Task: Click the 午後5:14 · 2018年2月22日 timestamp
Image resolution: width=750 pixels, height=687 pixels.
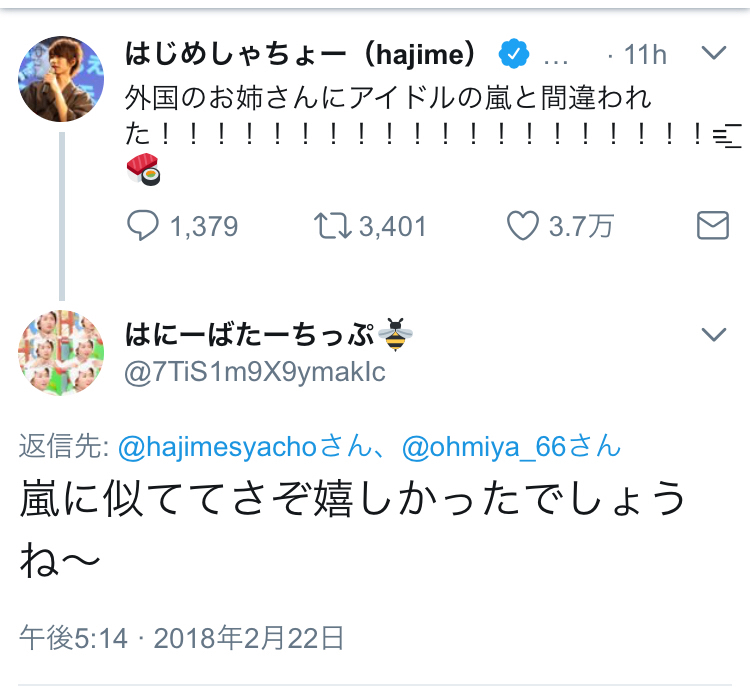Action: pos(182,637)
